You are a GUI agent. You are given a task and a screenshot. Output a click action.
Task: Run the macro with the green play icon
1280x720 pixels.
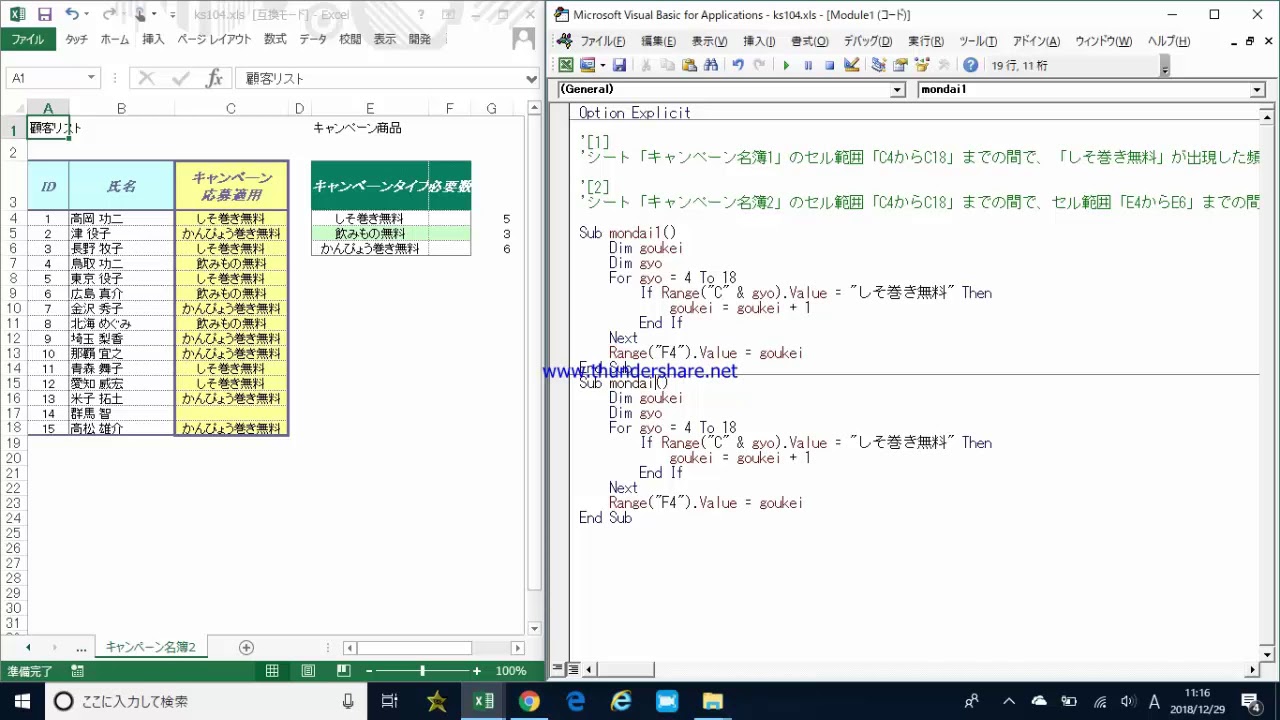786,65
